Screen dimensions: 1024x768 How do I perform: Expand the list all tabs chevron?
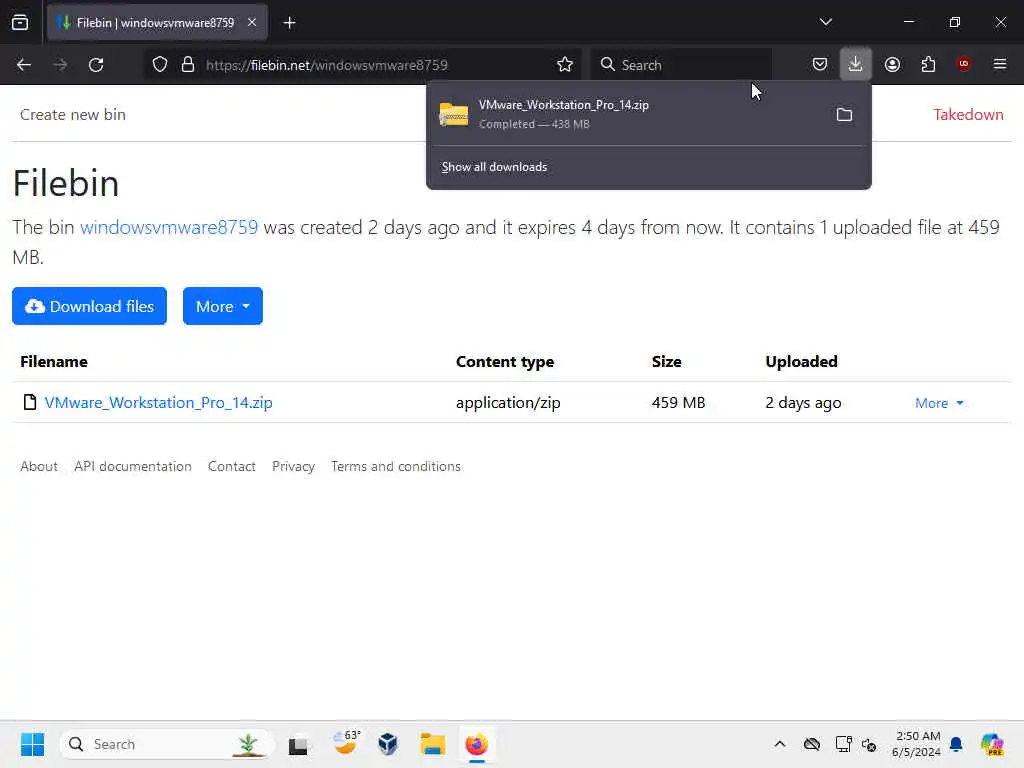point(825,22)
